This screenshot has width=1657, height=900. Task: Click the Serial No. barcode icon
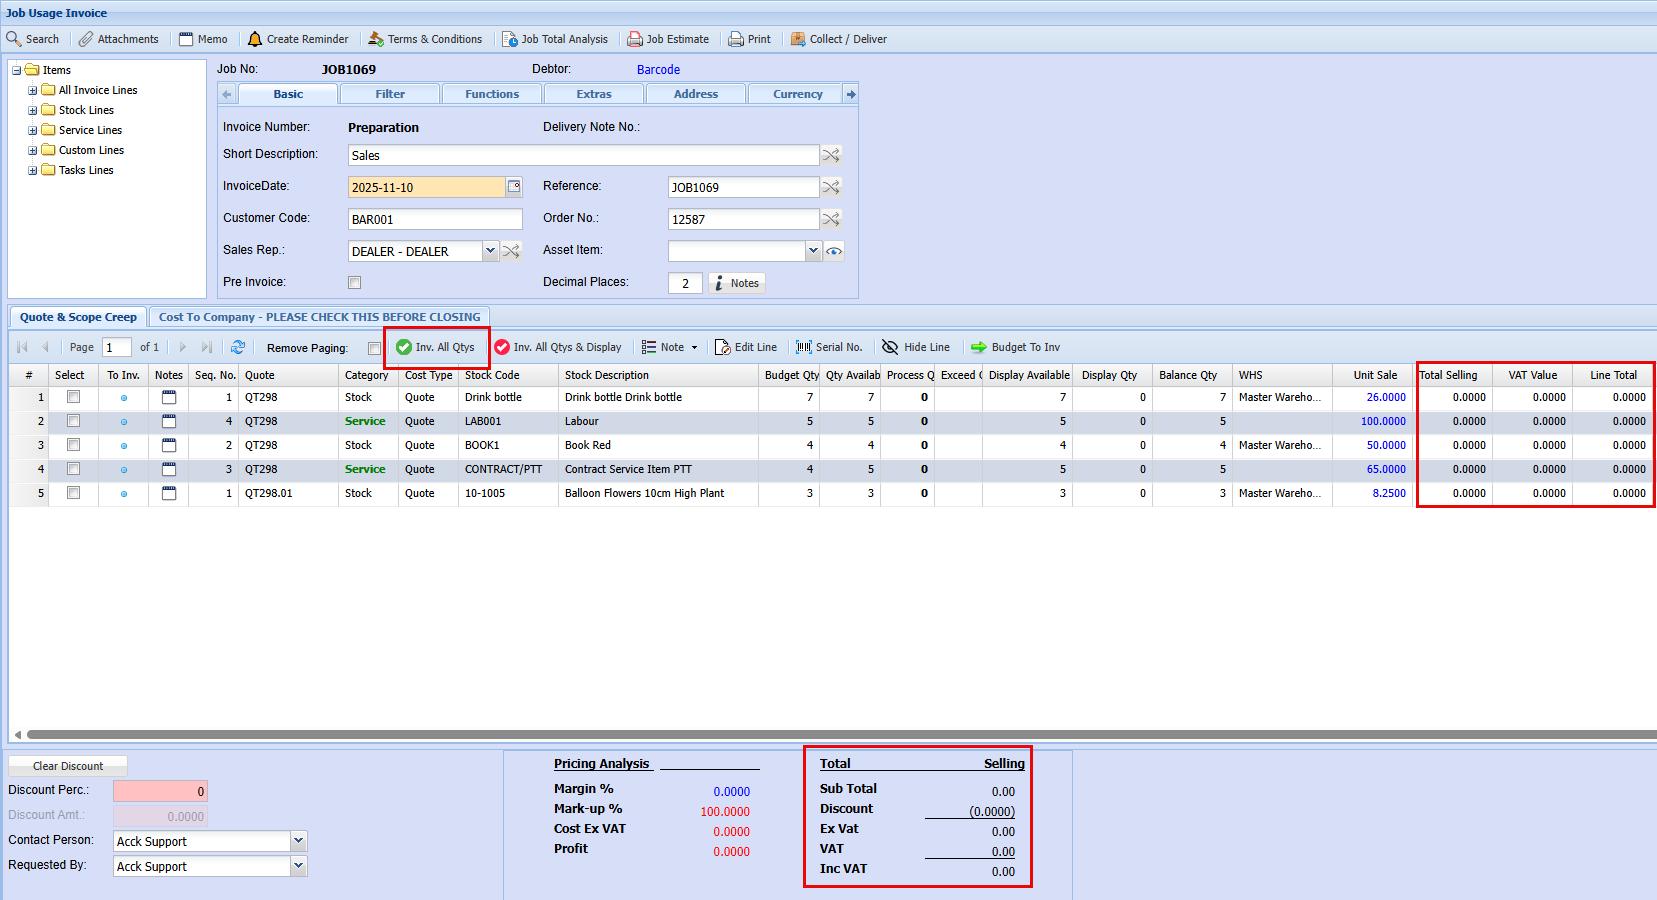pos(803,347)
